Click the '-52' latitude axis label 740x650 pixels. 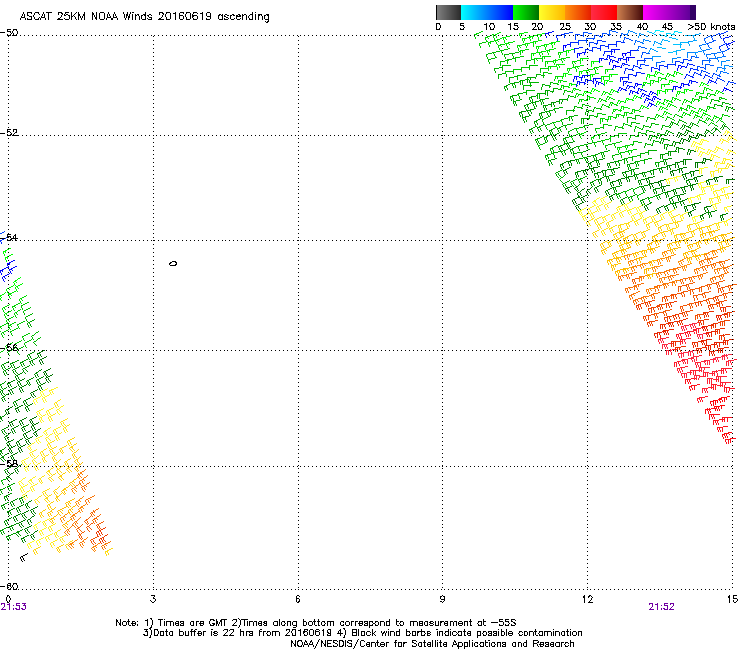tap(10, 133)
